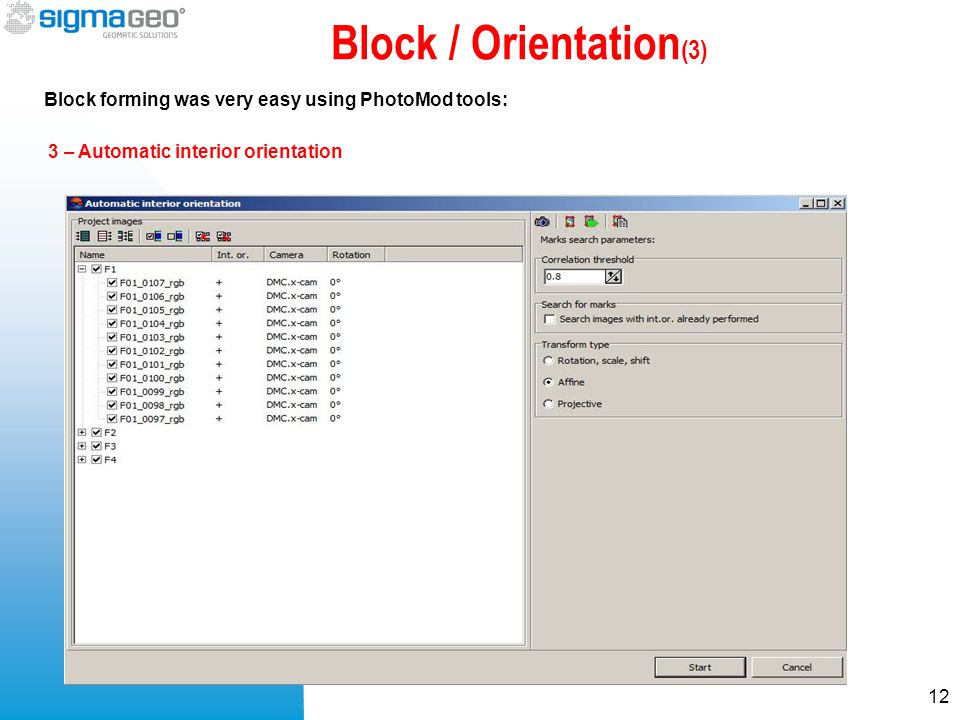Click the PhotoMod icon in the dialog title bar
The width and height of the screenshot is (960, 720).
pos(76,203)
